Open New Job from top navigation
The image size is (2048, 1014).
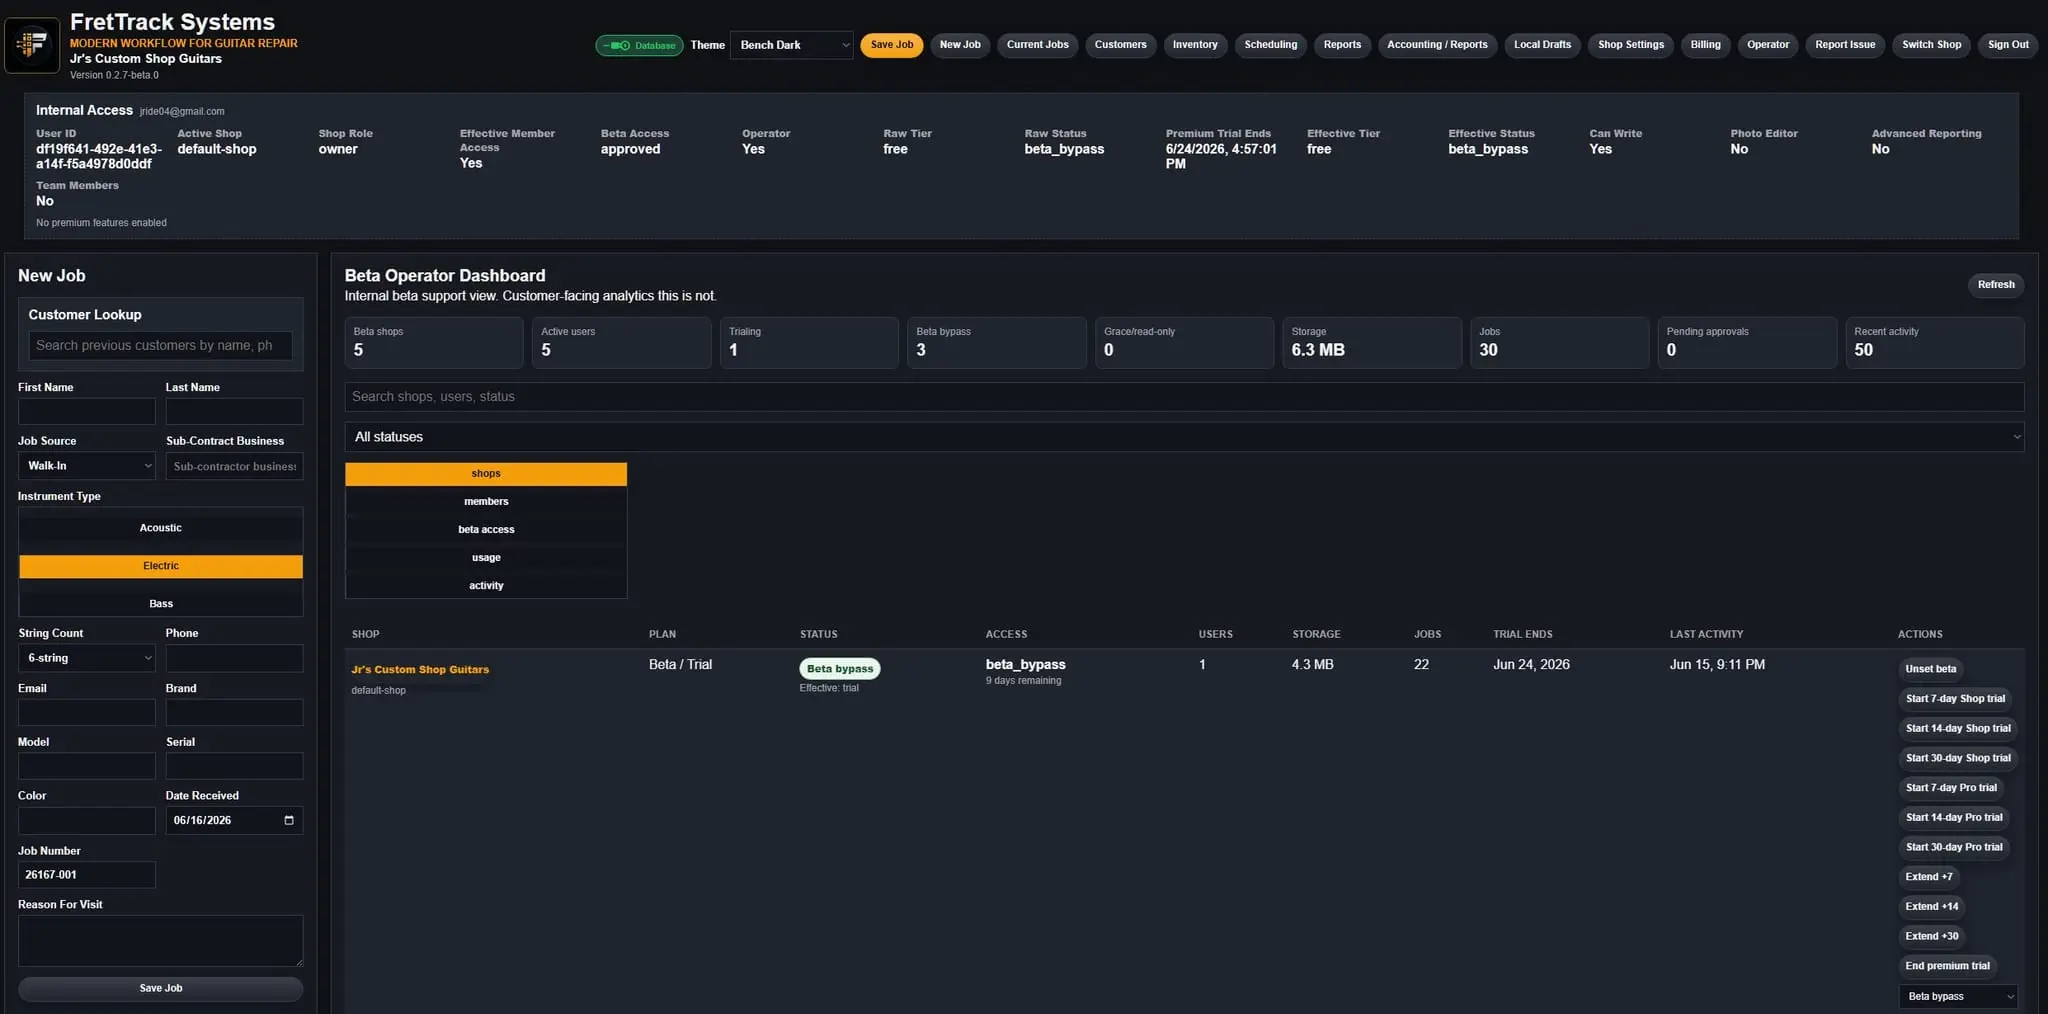tap(960, 45)
